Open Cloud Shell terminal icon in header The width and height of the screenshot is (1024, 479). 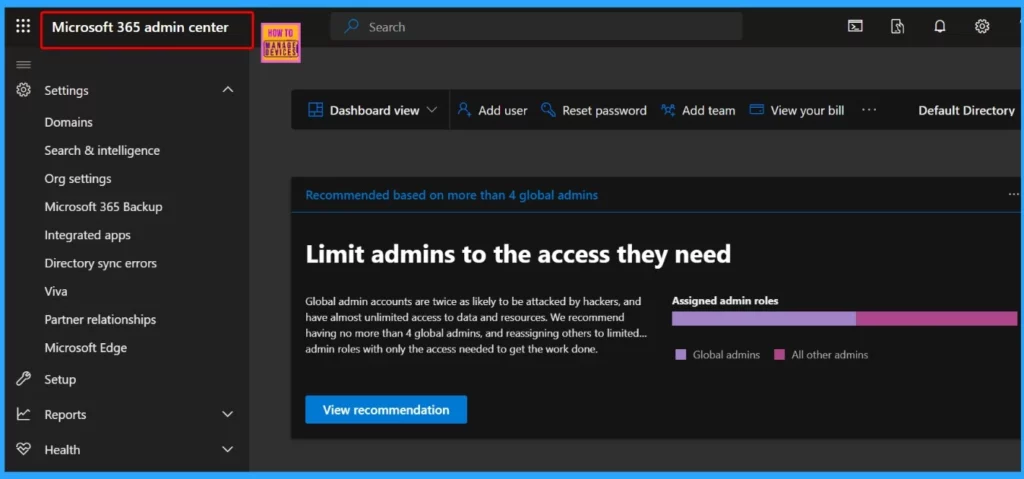[x=855, y=26]
